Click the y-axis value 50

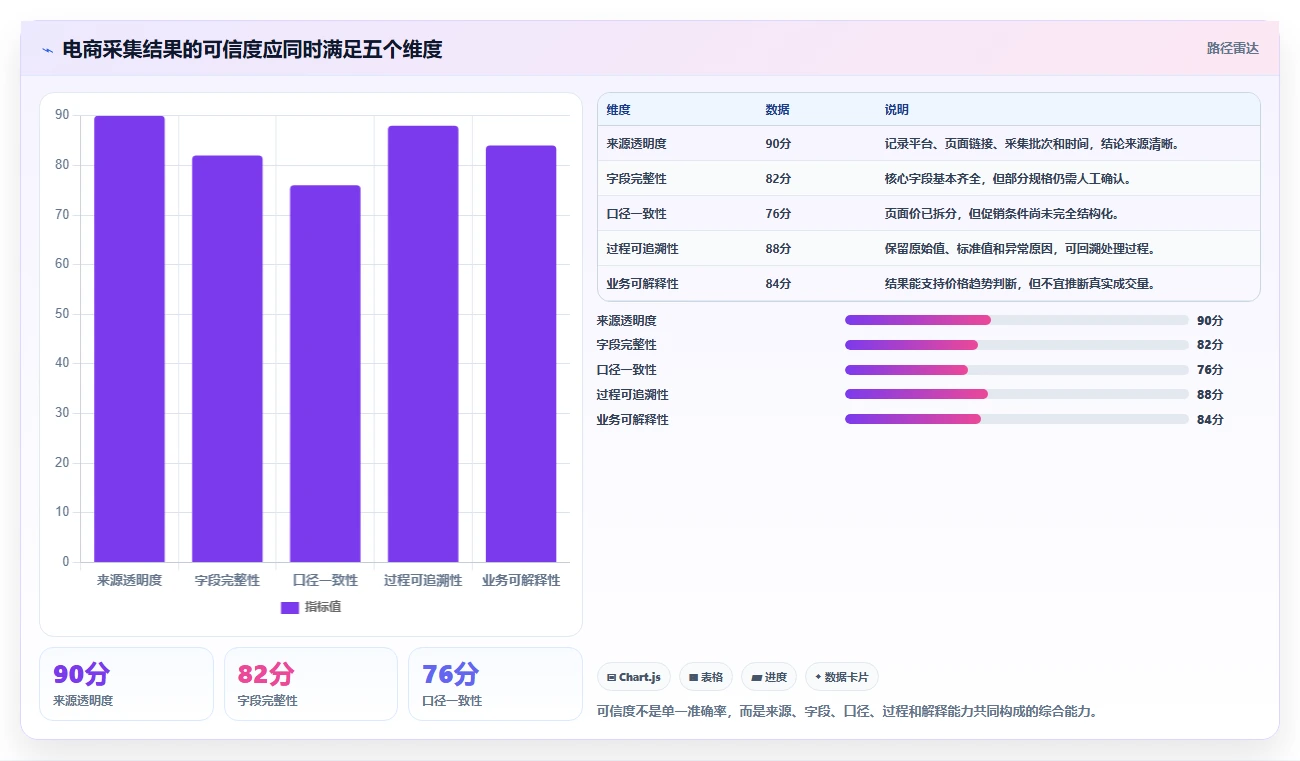point(62,314)
